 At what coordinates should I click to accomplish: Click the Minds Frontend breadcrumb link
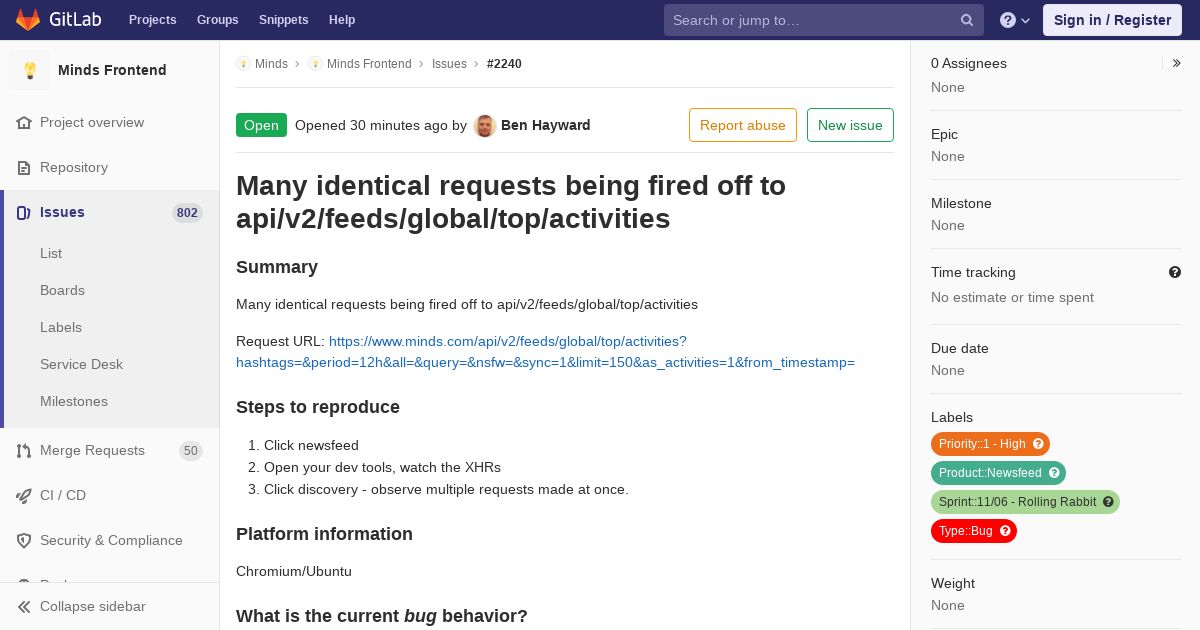click(369, 64)
